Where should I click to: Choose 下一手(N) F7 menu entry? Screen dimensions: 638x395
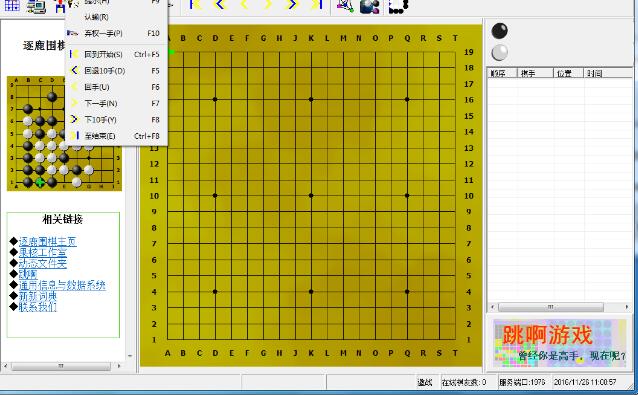[116, 103]
